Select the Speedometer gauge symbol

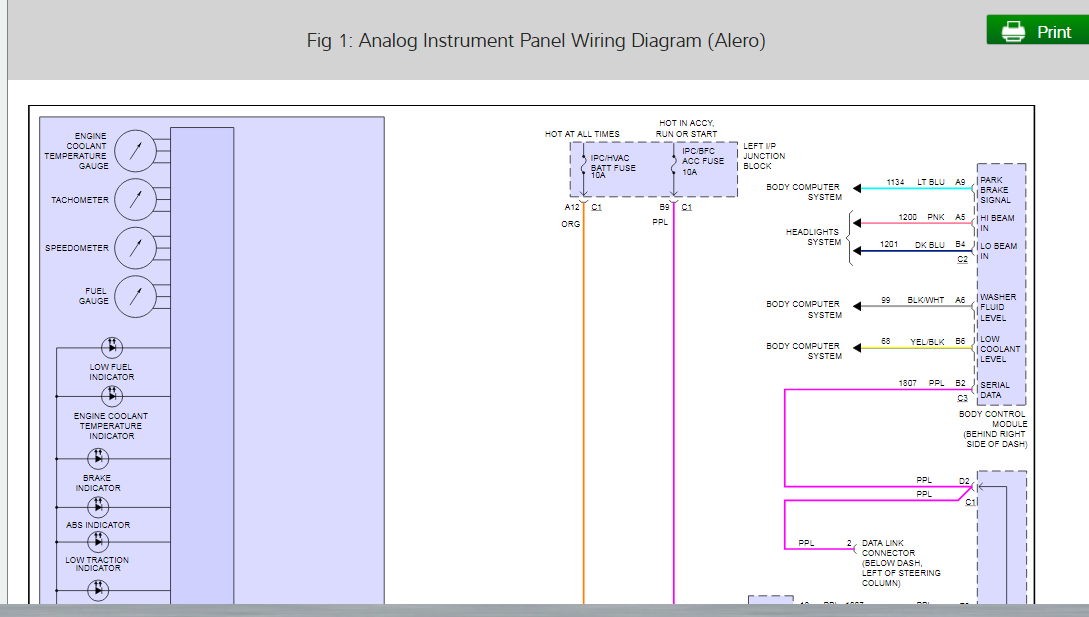tap(135, 248)
